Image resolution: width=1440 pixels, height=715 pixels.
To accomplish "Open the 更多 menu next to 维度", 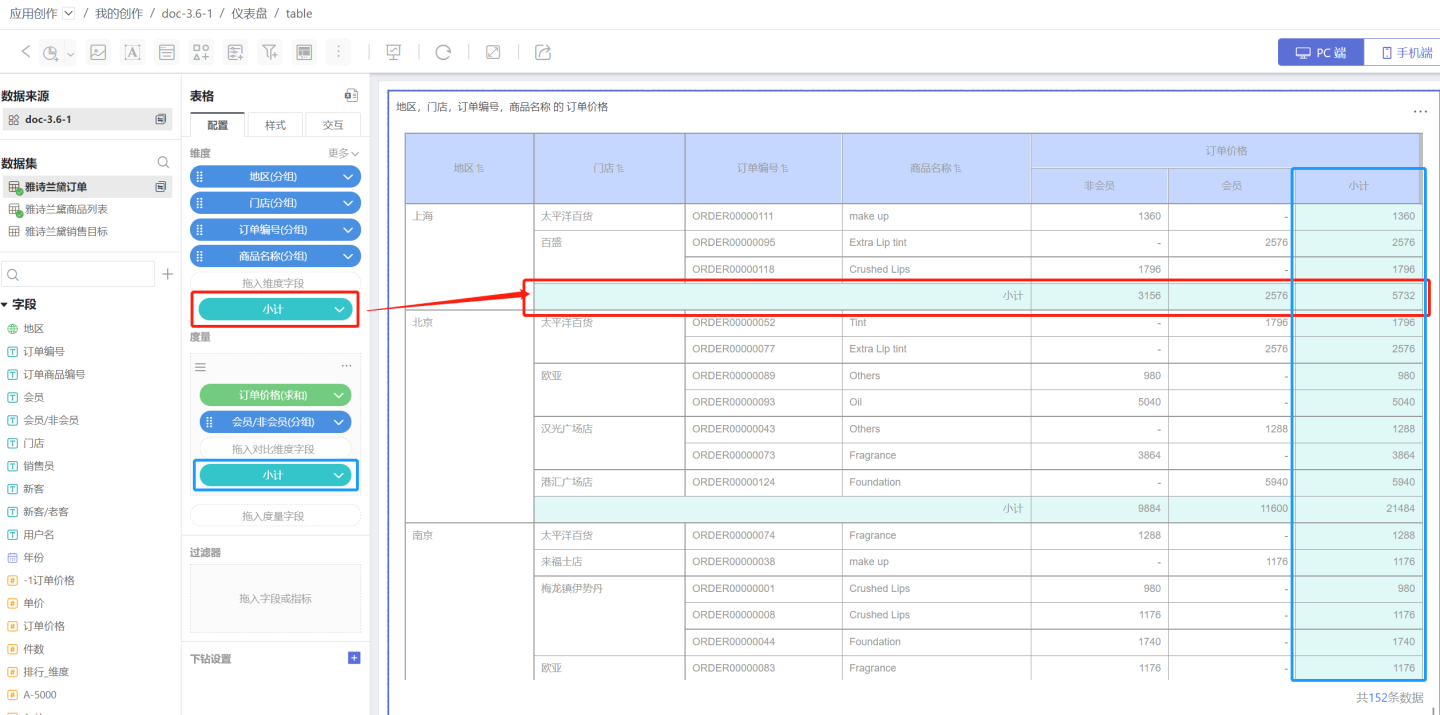I will click(343, 153).
